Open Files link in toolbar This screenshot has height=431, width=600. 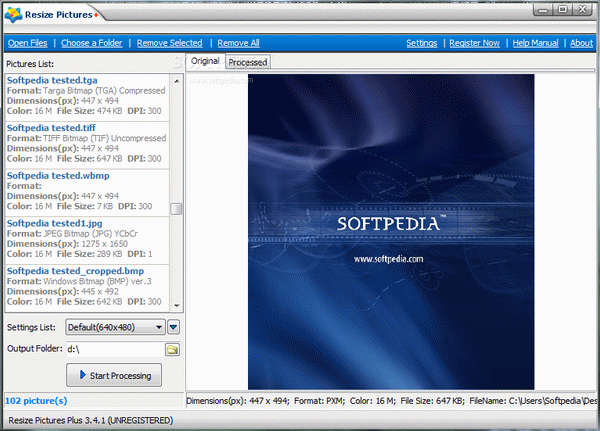tap(28, 43)
